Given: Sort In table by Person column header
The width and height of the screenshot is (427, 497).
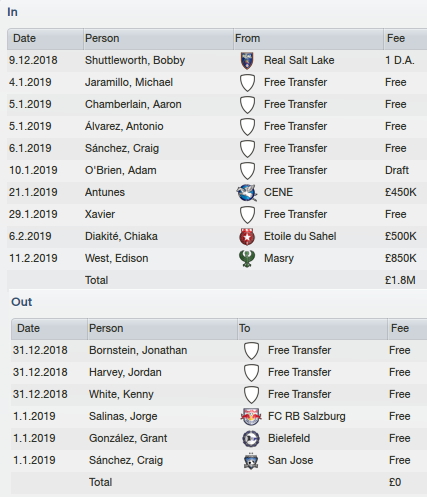Looking at the screenshot, I should [158, 39].
